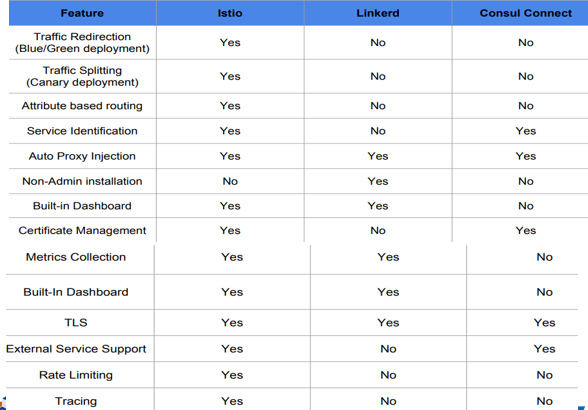
Task: Select the Tracing row label
Action: [x=76, y=401]
